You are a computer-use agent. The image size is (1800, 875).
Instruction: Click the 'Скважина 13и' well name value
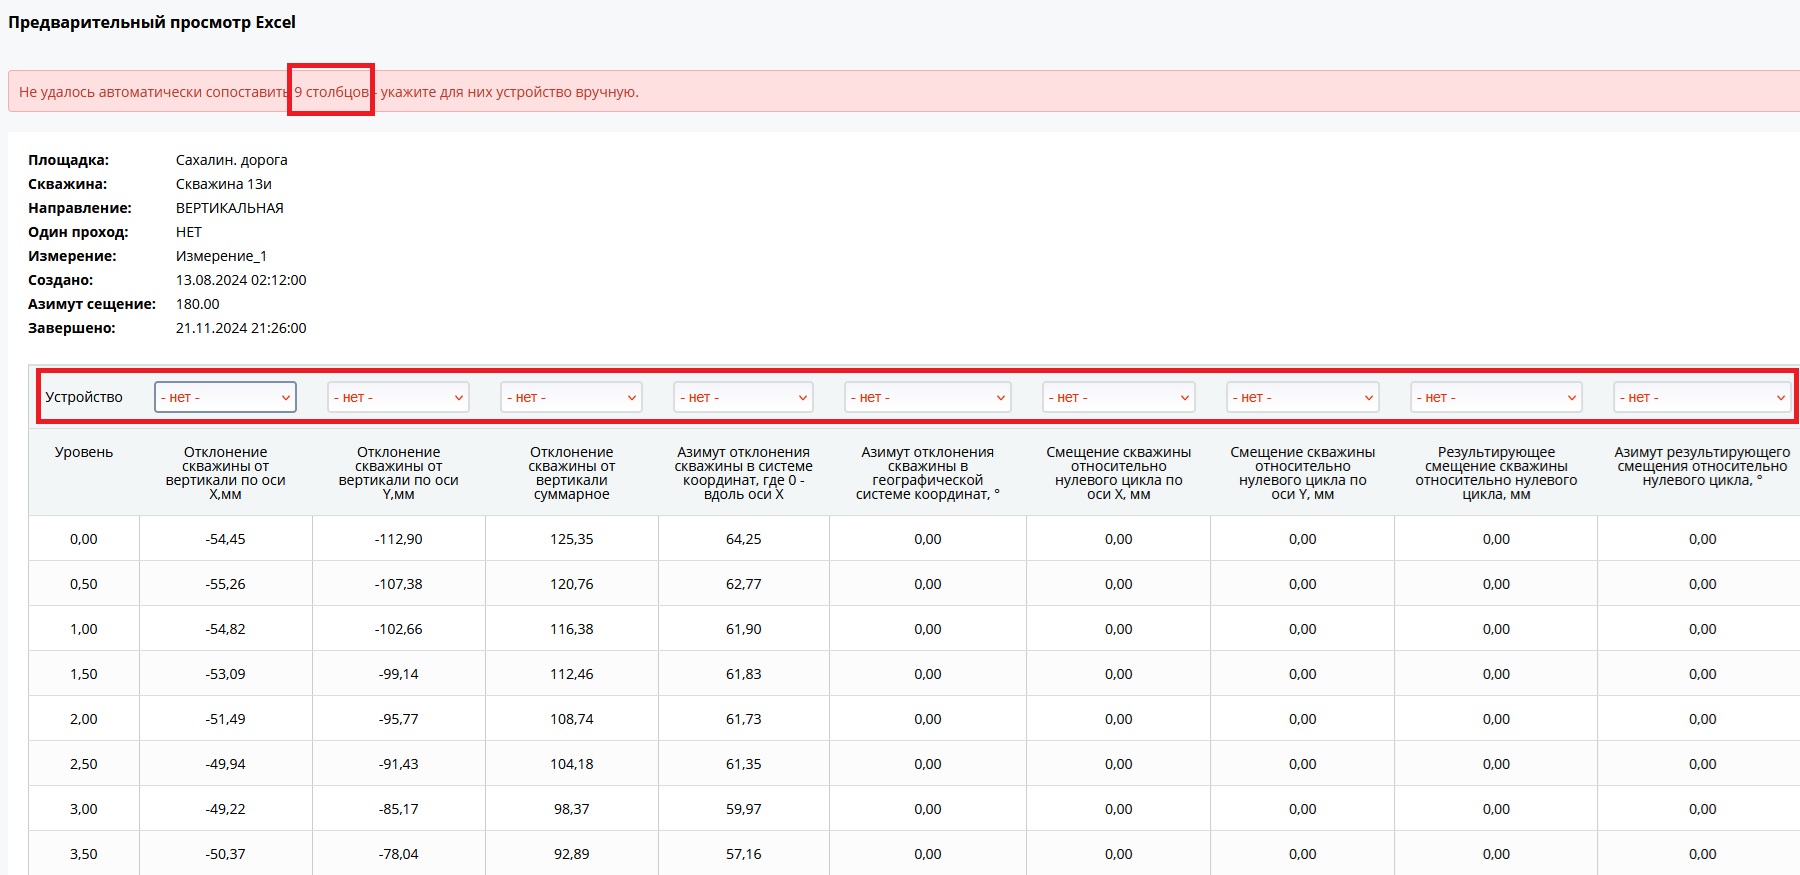coord(224,184)
